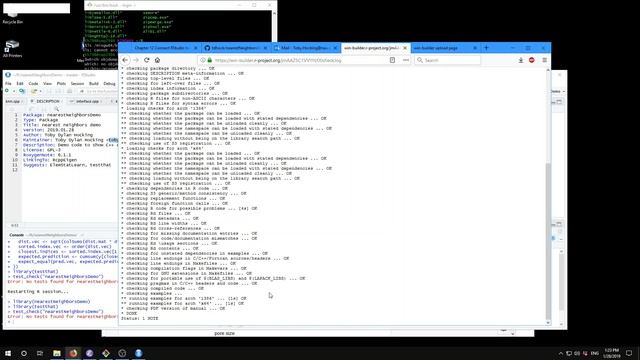Open File Explorer from taskbar
The height and width of the screenshot is (360, 640).
57,353
